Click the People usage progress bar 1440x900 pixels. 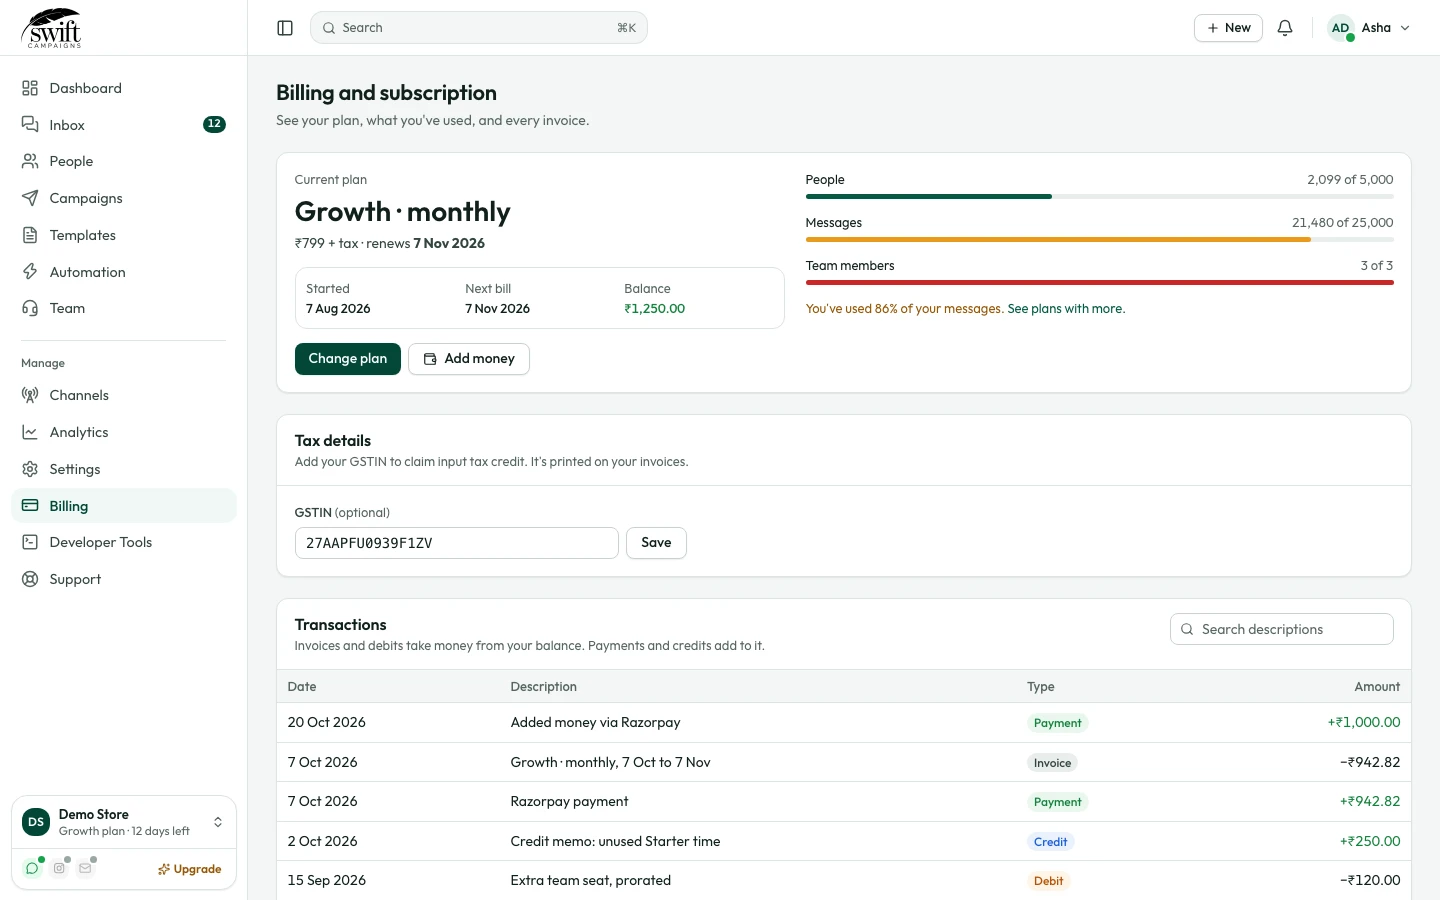coord(1100,197)
